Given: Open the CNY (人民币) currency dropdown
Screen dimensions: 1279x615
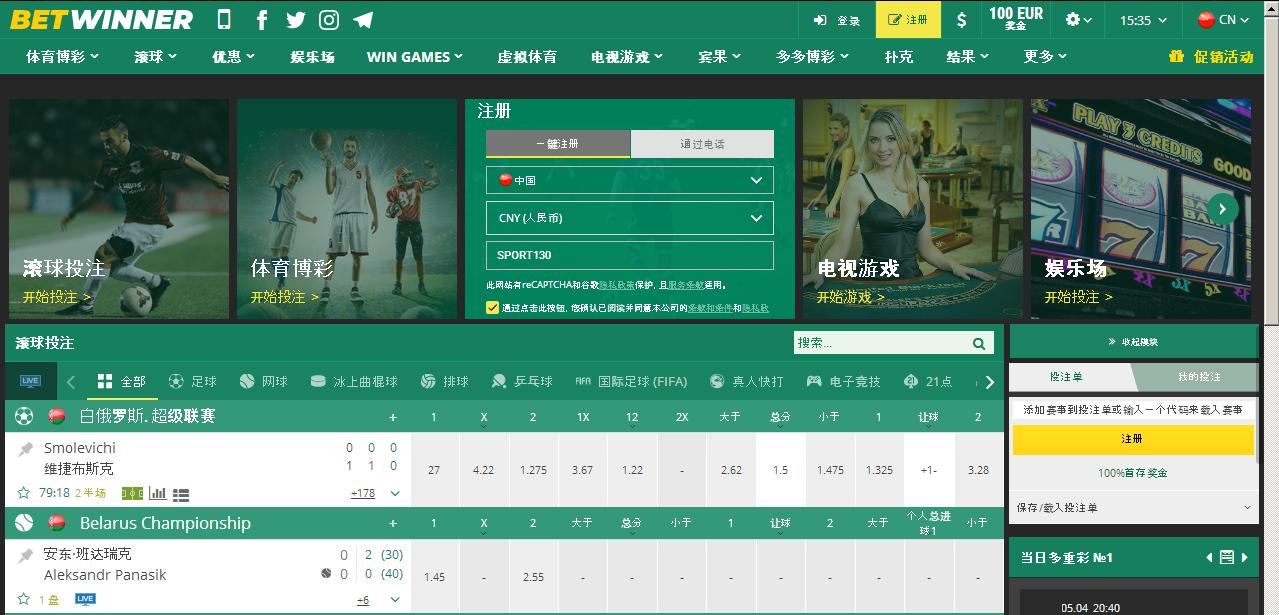Looking at the screenshot, I should pyautogui.click(x=630, y=218).
